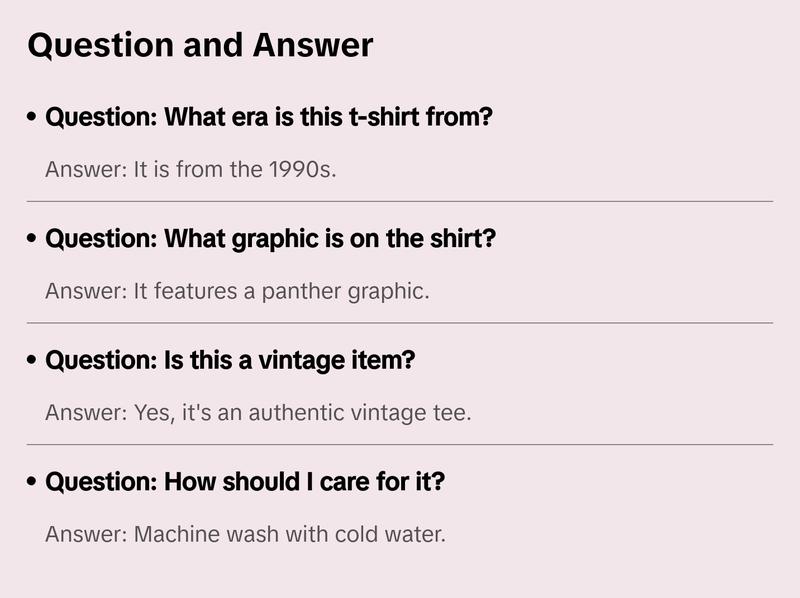The height and width of the screenshot is (598, 800).
Task: Click the answer "It is from the 1990s"
Action: click(x=191, y=170)
